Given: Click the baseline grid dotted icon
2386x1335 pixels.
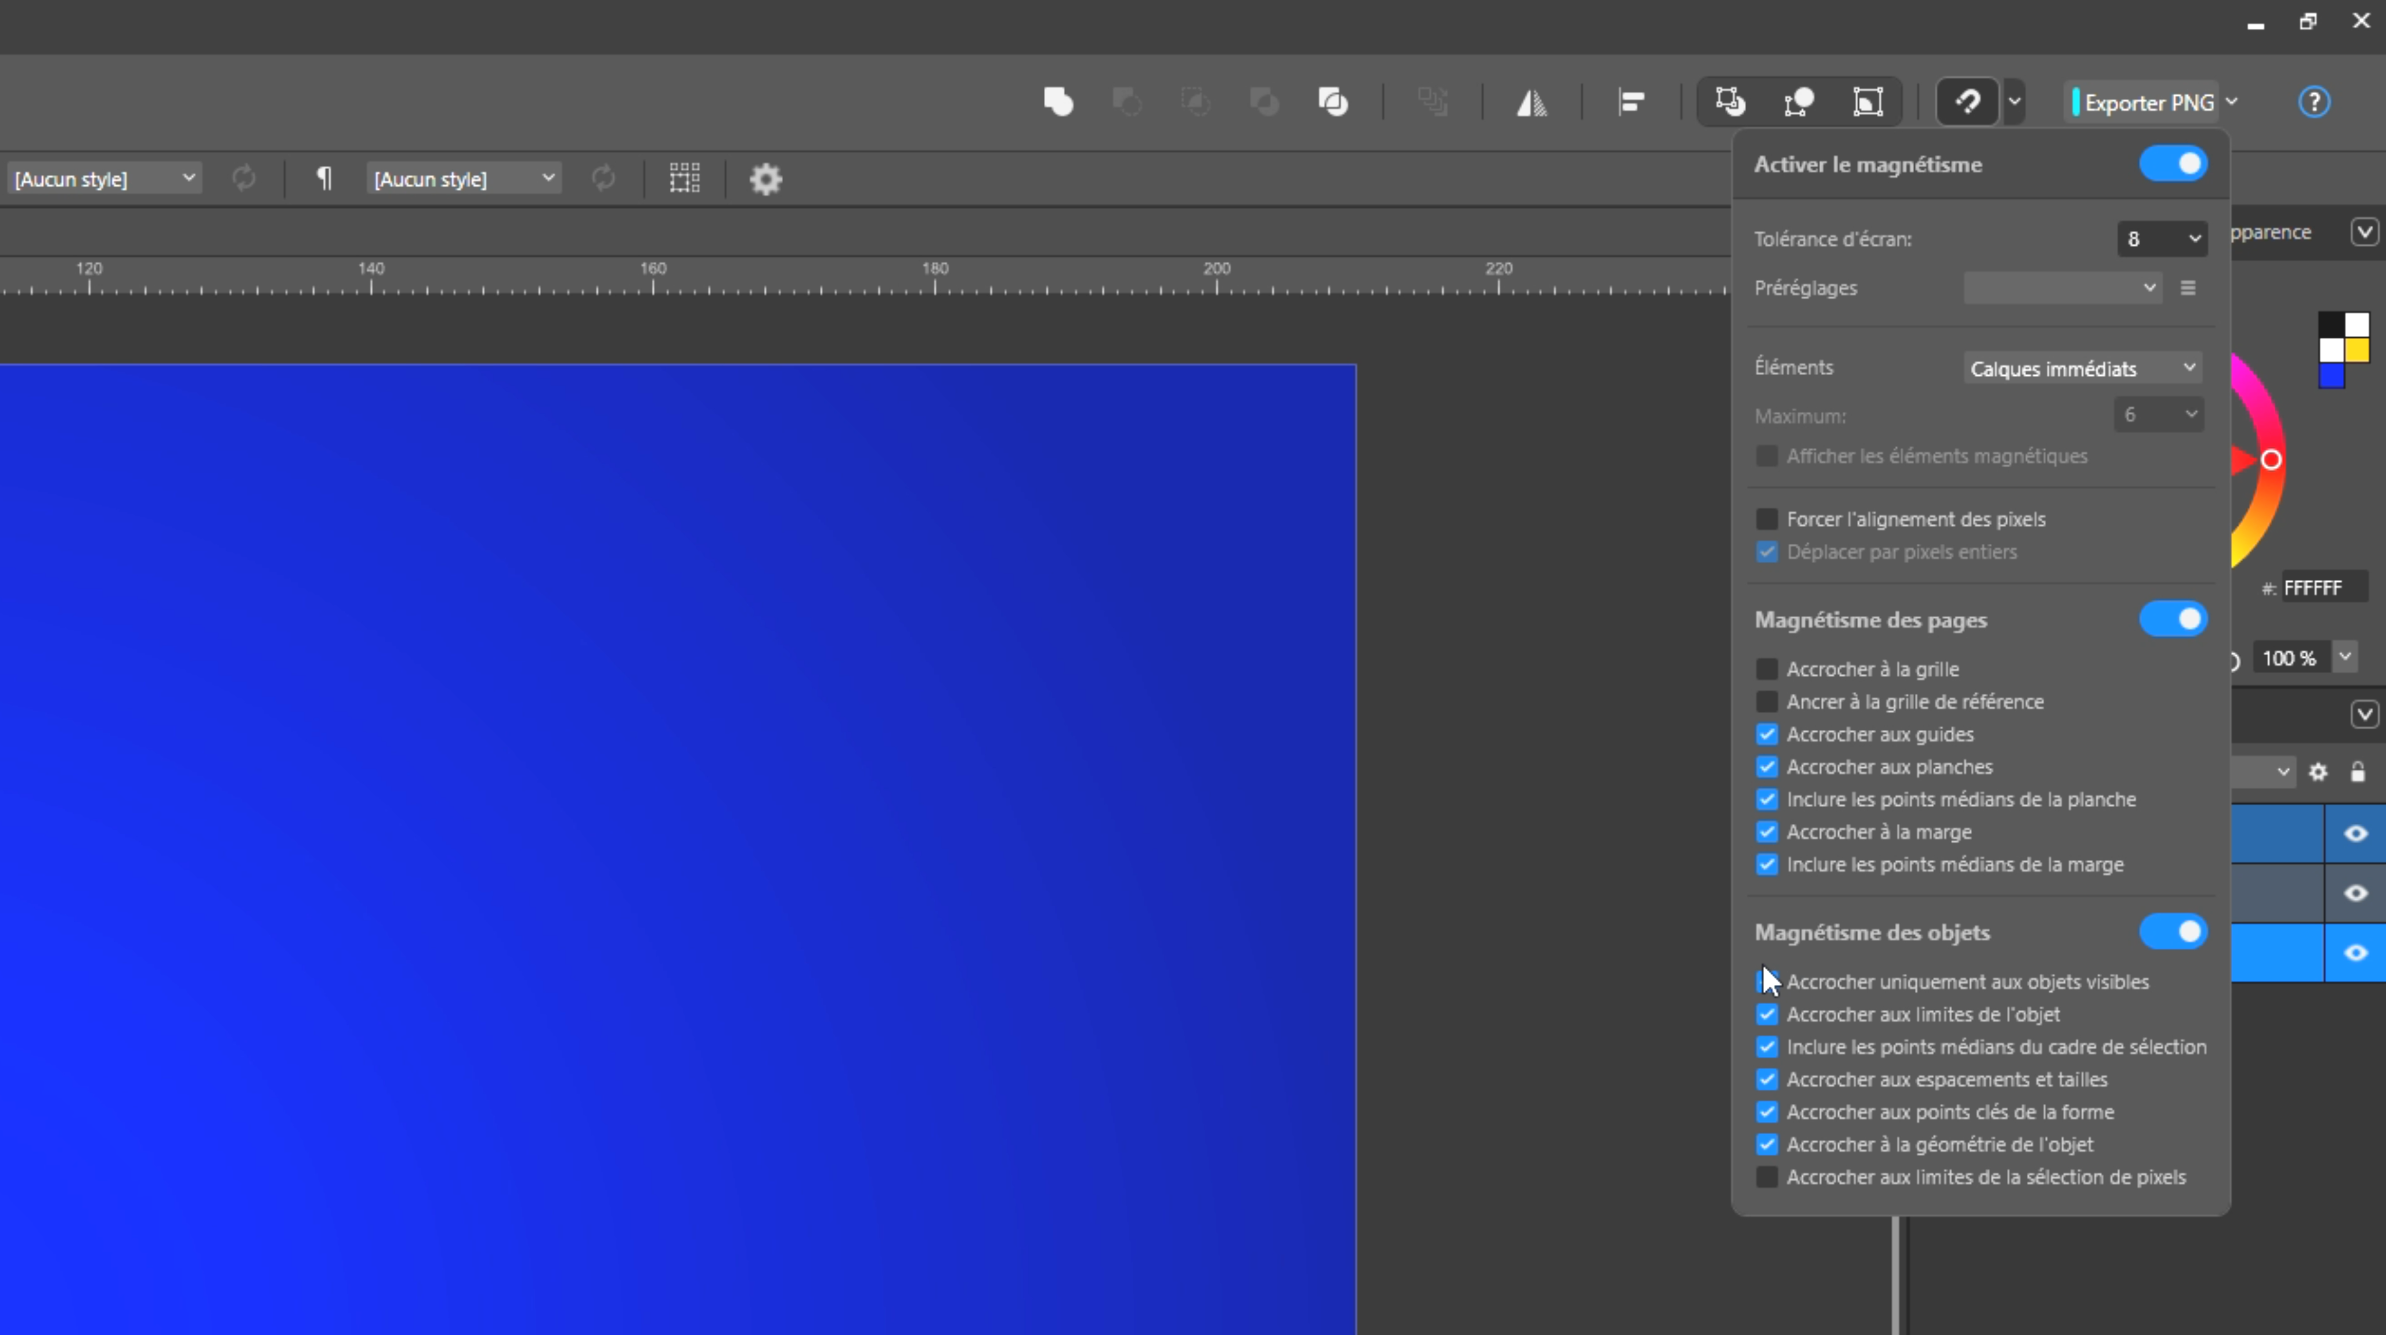Looking at the screenshot, I should (x=684, y=179).
